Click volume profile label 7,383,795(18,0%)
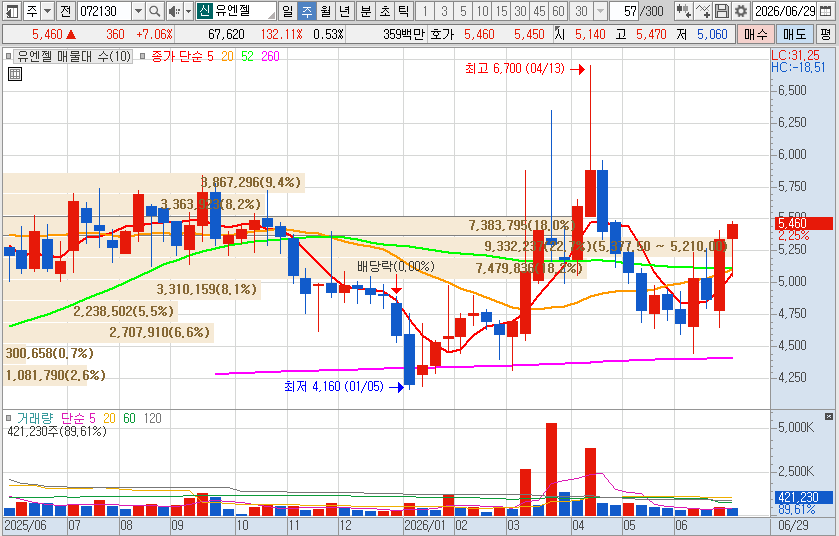This screenshot has width=839, height=536. click(x=522, y=225)
